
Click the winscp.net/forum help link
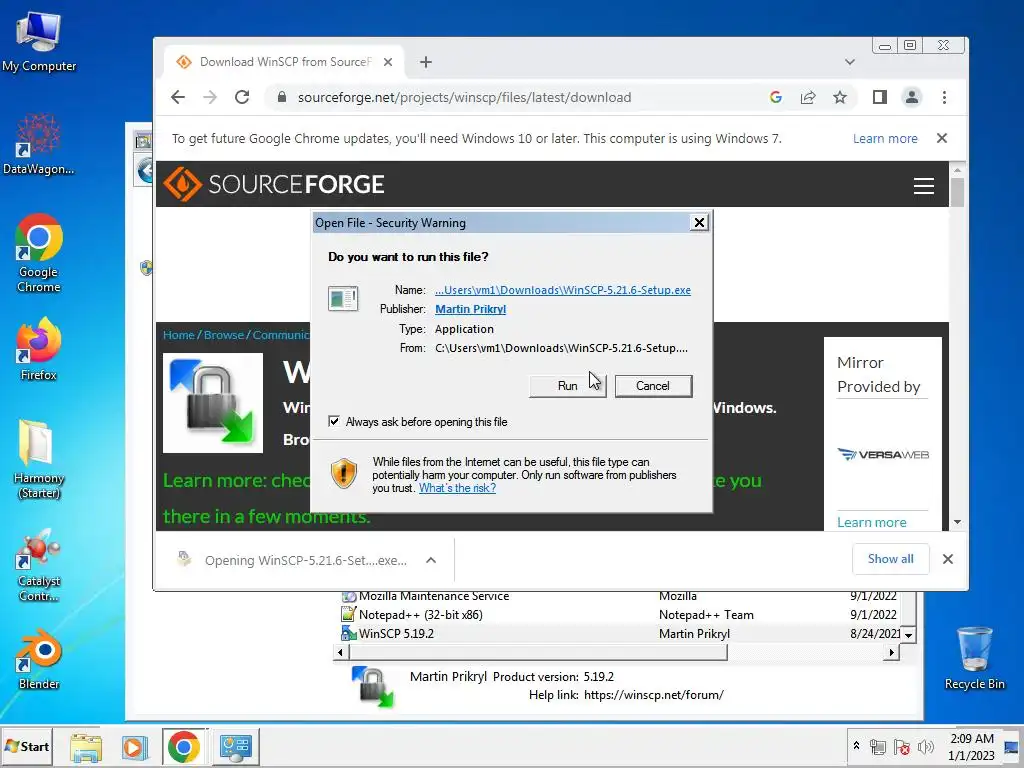coord(654,695)
